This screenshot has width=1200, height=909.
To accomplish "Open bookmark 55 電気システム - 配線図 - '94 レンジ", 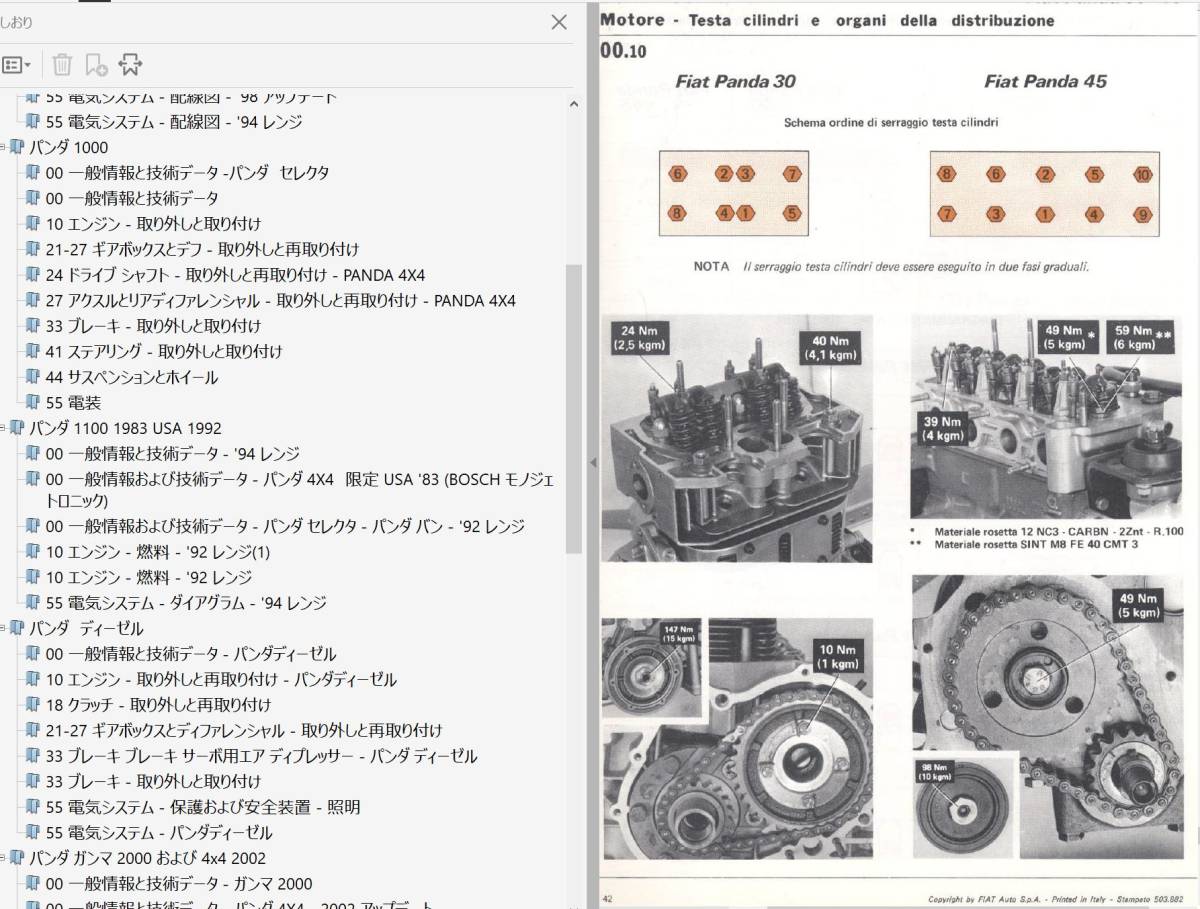I will 174,122.
